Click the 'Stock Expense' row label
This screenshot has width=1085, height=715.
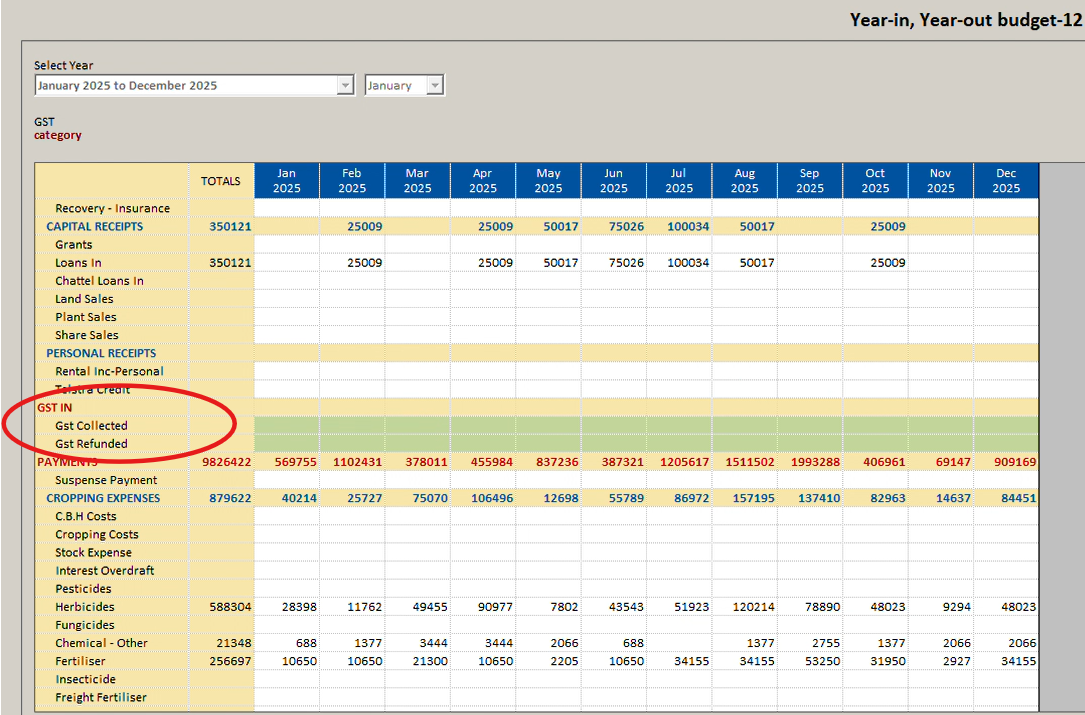point(93,552)
